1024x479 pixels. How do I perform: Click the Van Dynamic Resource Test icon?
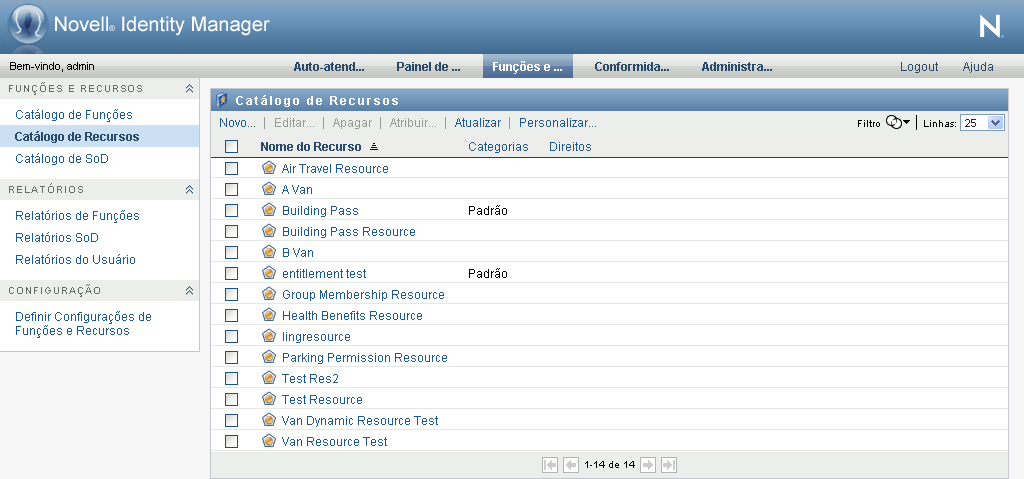tap(268, 419)
